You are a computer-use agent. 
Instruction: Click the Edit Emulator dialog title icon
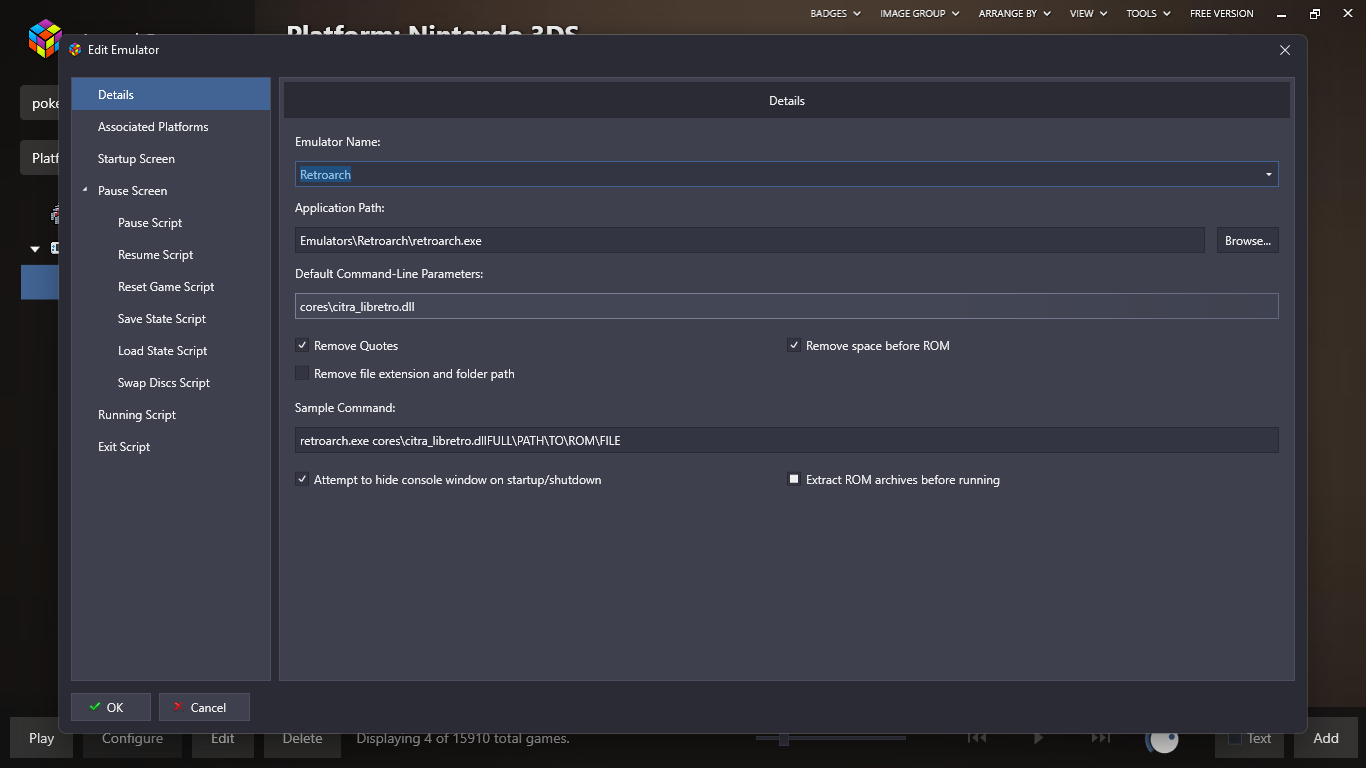coord(75,49)
